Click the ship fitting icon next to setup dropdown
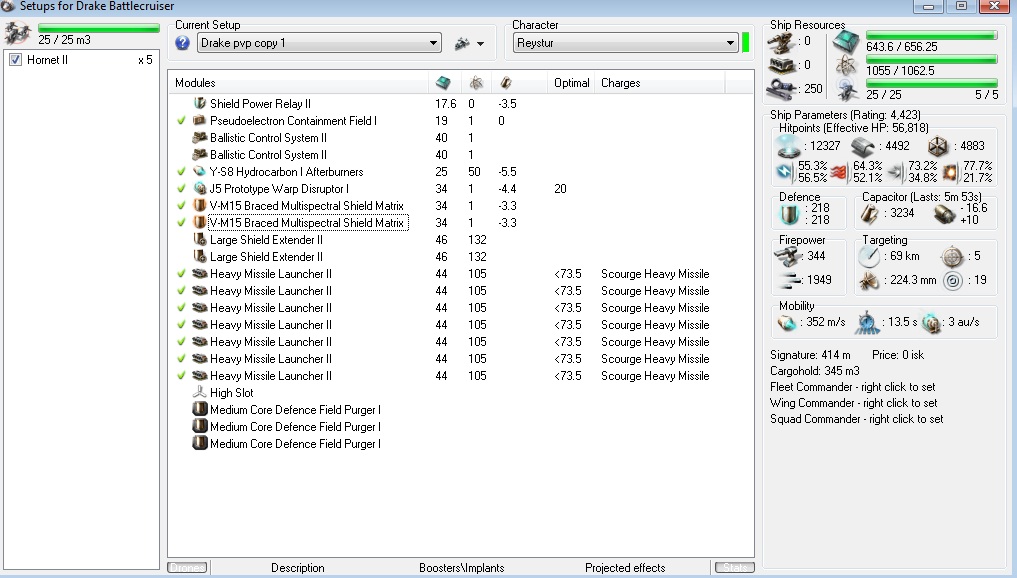This screenshot has width=1017, height=578. tap(462, 43)
